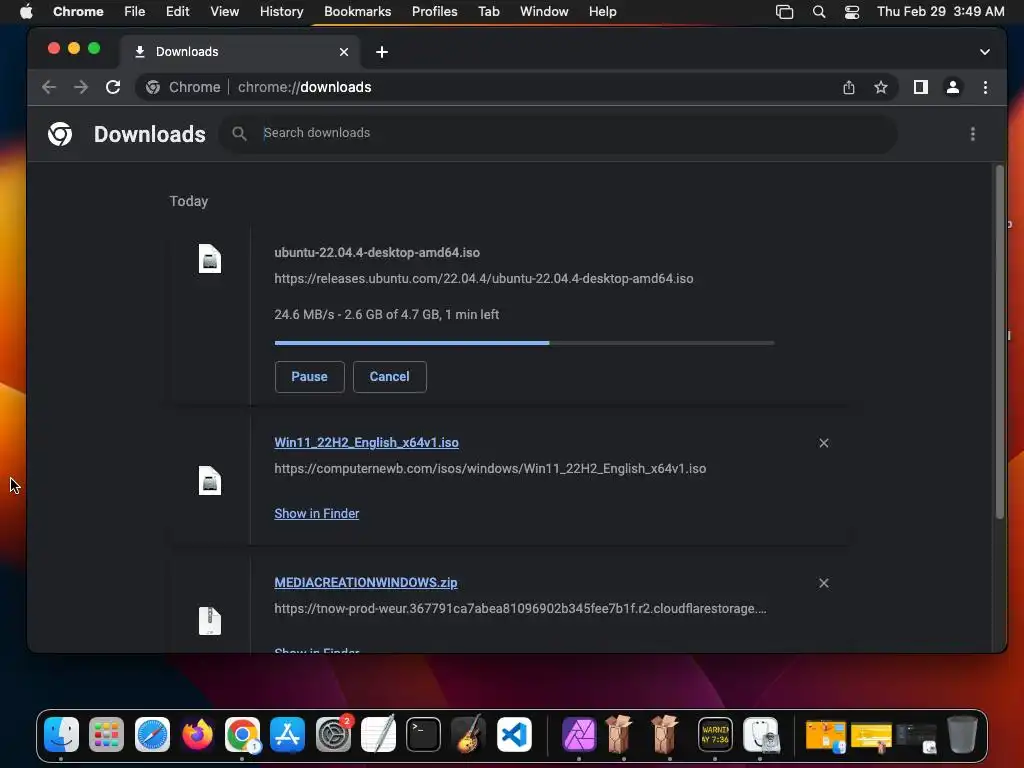Open Console warning app in dock
This screenshot has width=1024, height=768.
(715, 735)
